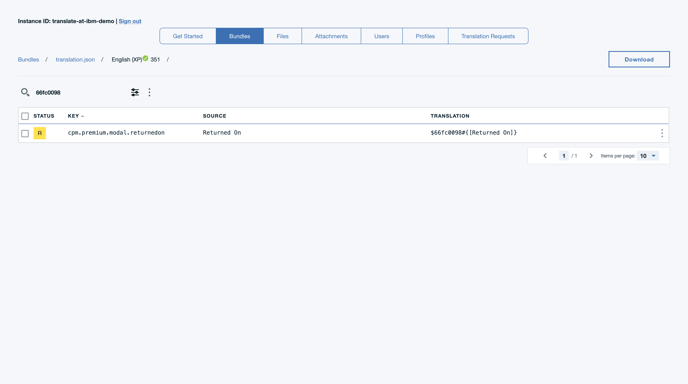The height and width of the screenshot is (384, 688).
Task: Go to the previous page arrow
Action: pyautogui.click(x=545, y=156)
